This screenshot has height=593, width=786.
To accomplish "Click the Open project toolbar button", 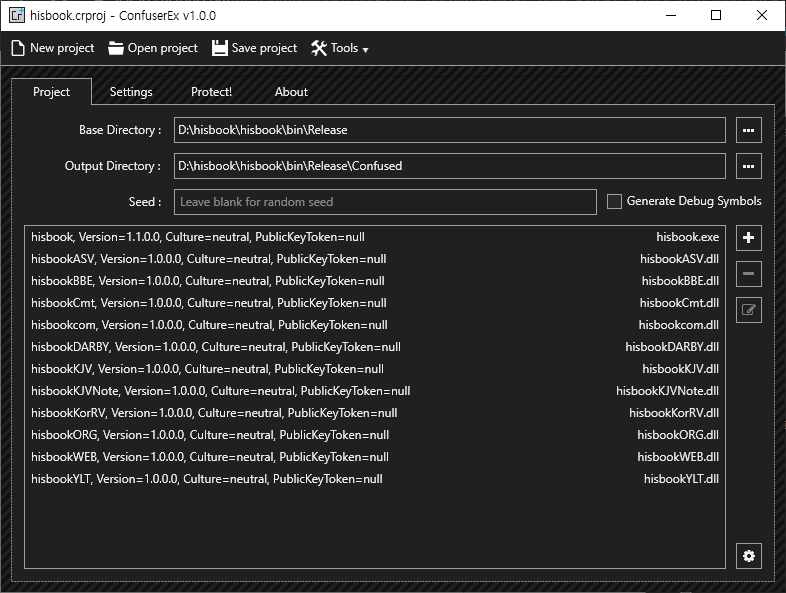I will (x=153, y=48).
